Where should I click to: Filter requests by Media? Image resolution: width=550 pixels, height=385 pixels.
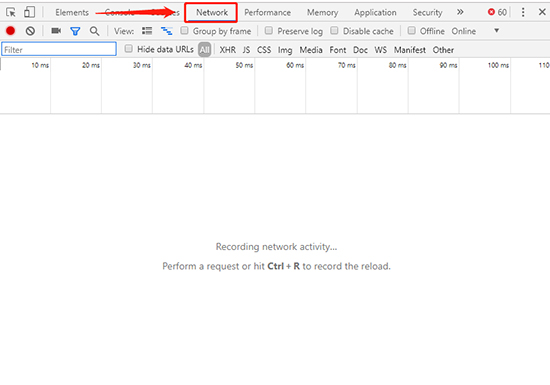coord(311,50)
